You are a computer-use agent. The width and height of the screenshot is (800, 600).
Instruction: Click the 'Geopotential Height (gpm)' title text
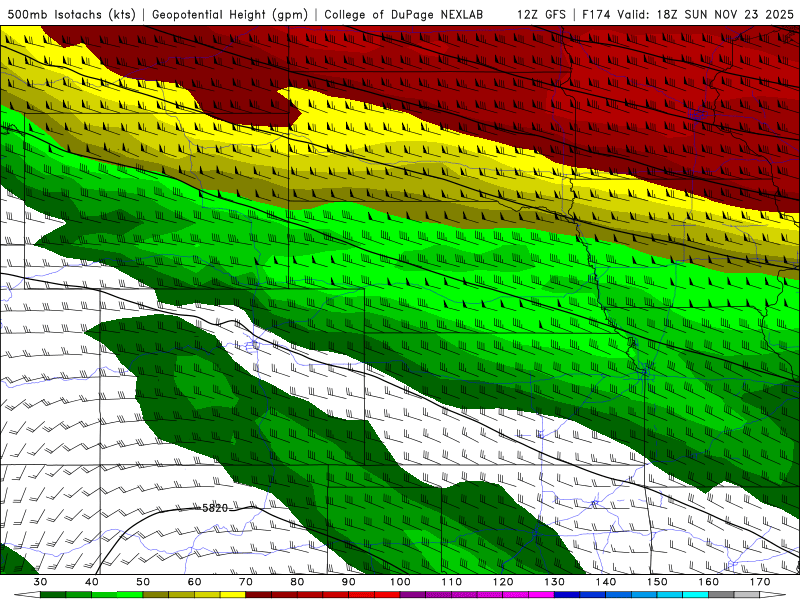pos(230,15)
